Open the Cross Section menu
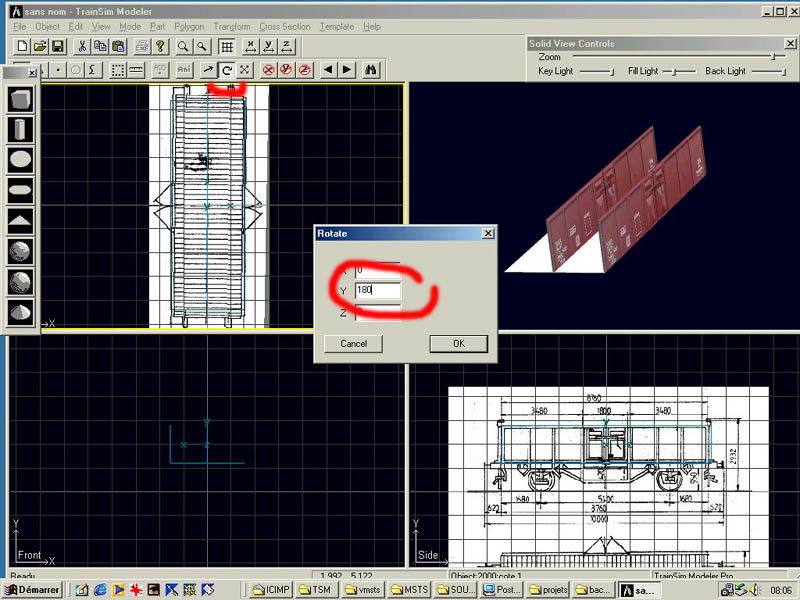 point(285,27)
